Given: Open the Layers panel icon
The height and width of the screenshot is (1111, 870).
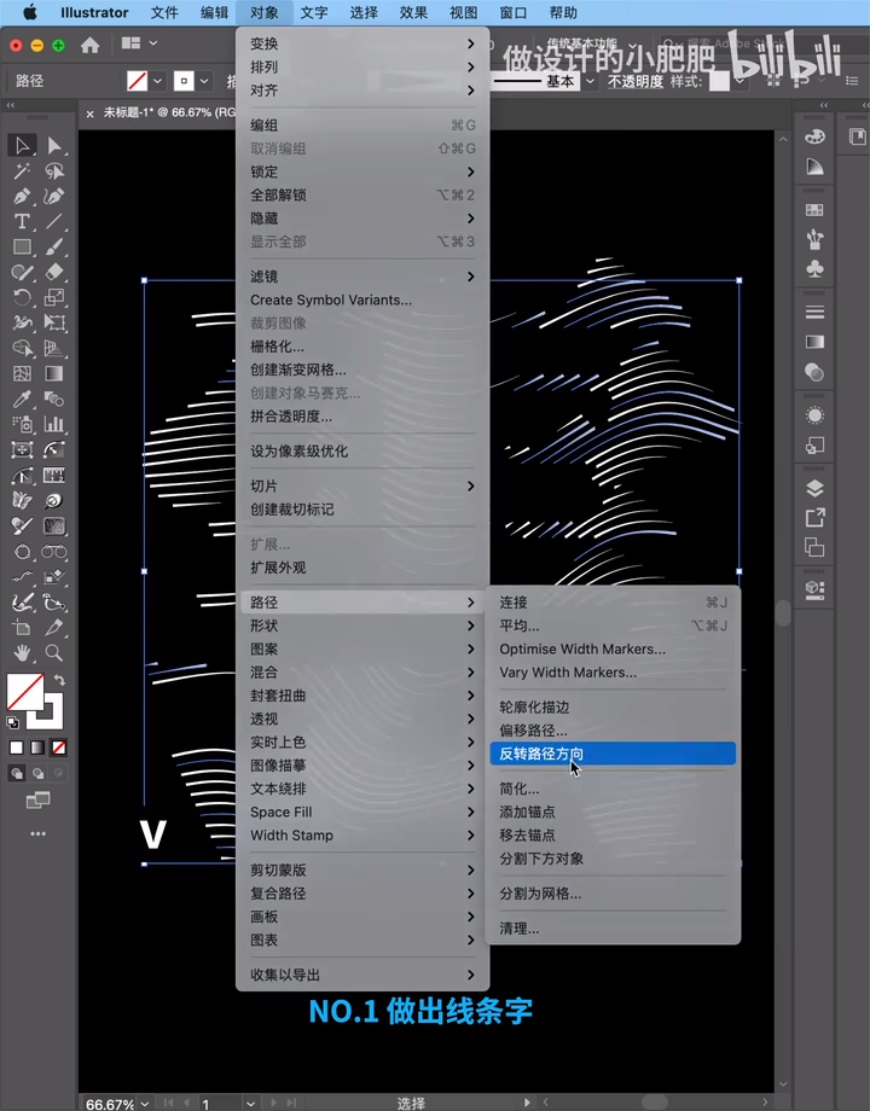Looking at the screenshot, I should coord(815,488).
